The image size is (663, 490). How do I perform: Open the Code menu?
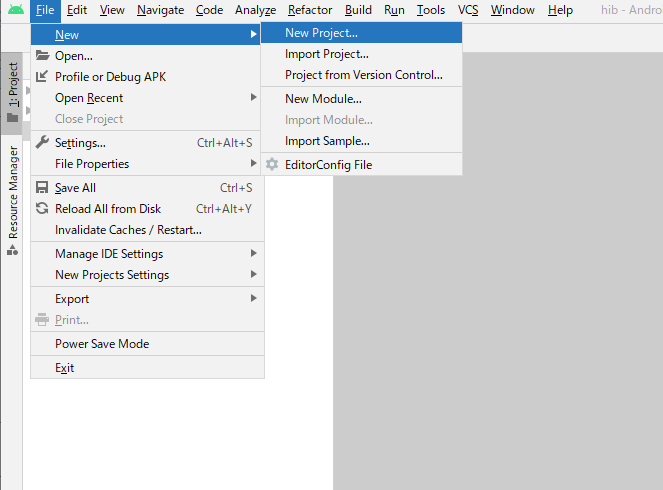click(x=209, y=10)
